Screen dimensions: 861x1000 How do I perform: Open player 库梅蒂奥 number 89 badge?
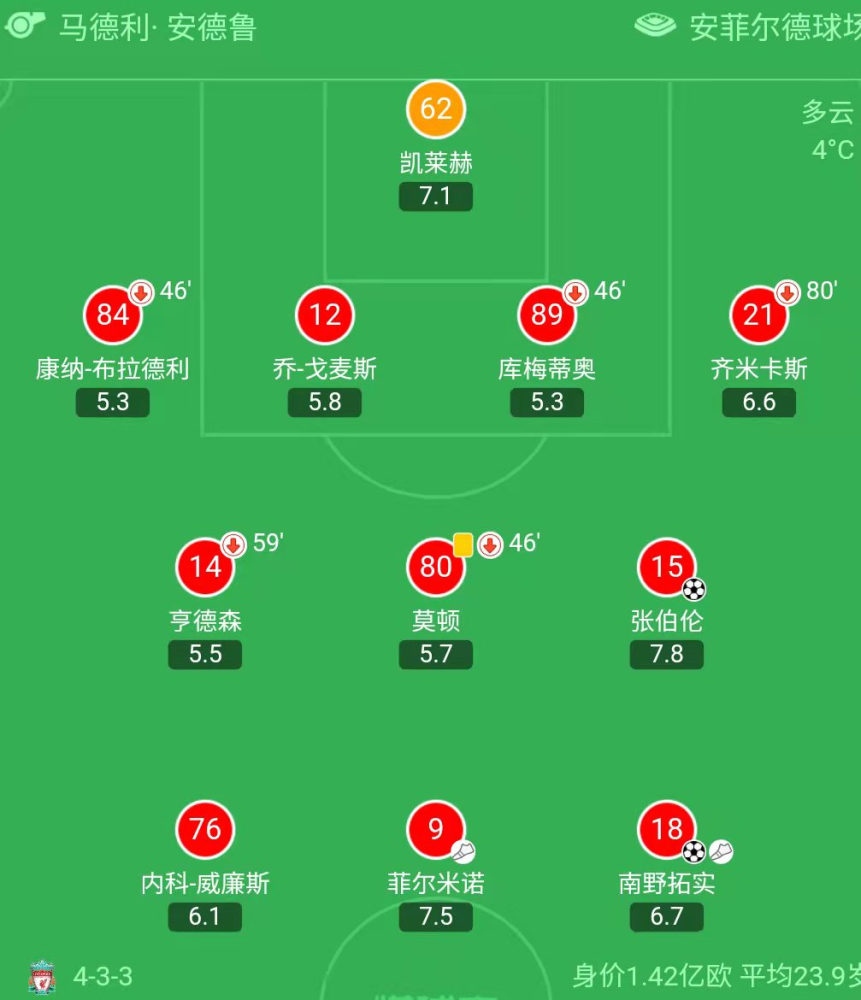(547, 315)
